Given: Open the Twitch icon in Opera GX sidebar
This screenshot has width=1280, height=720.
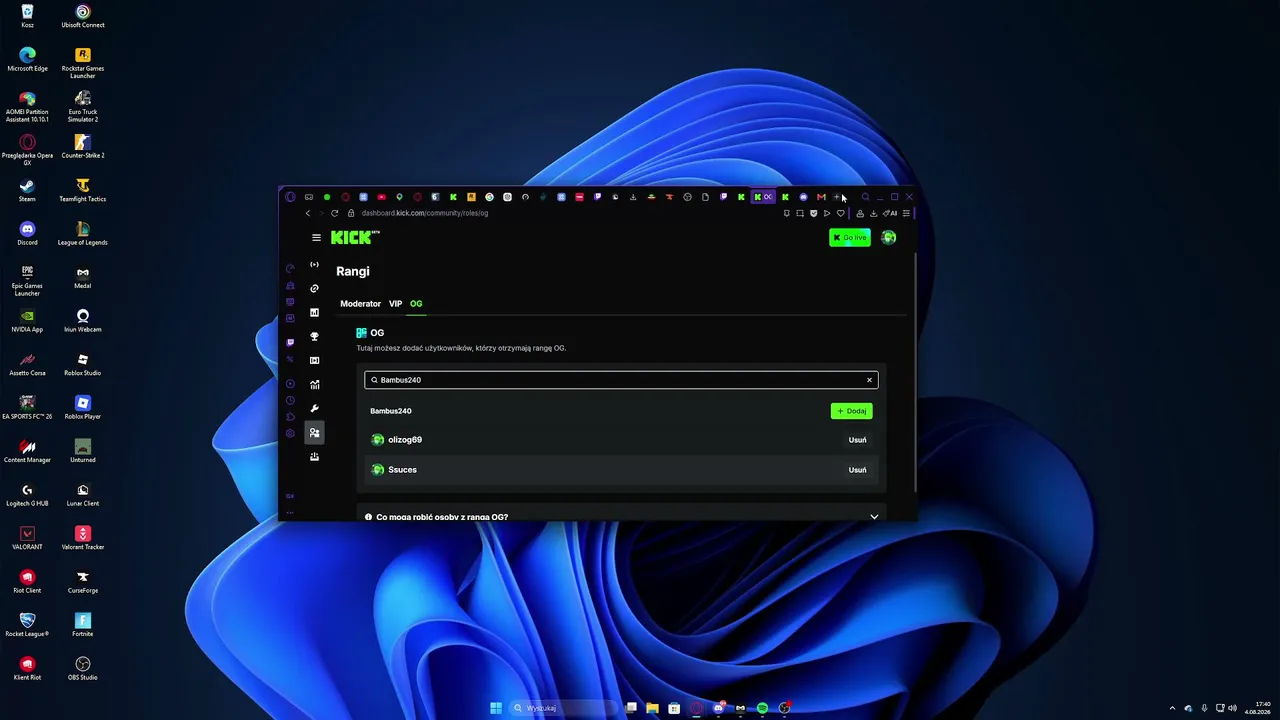Looking at the screenshot, I should click(290, 342).
